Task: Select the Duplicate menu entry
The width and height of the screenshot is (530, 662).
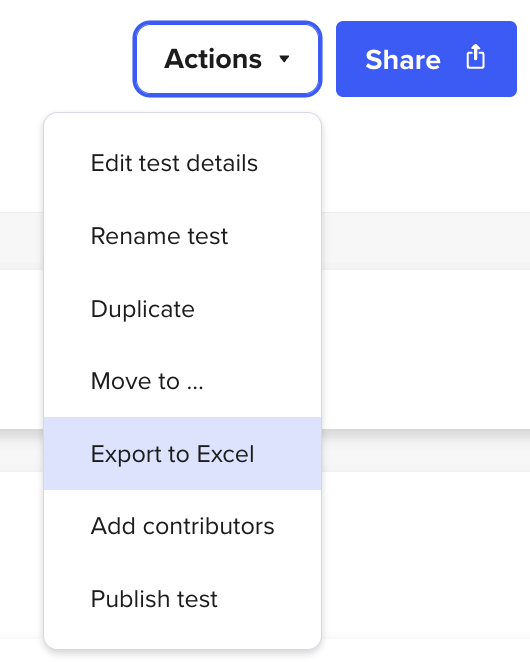Action: tap(182, 309)
